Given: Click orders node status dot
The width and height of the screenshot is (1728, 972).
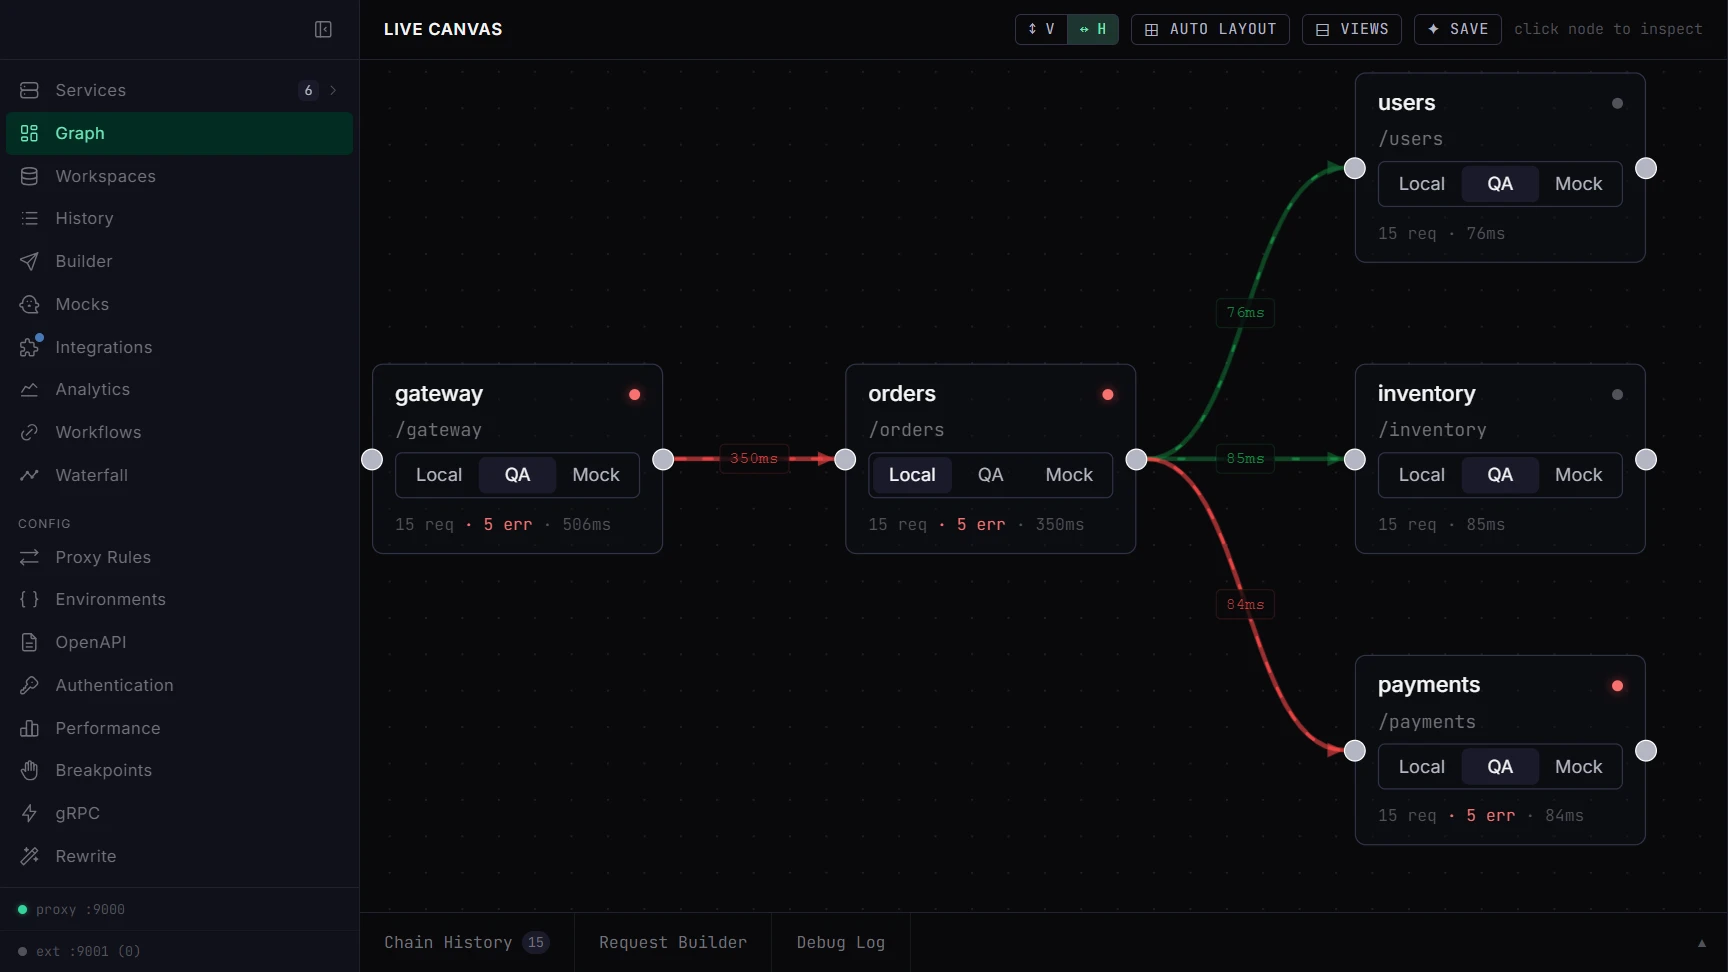Looking at the screenshot, I should [1107, 394].
